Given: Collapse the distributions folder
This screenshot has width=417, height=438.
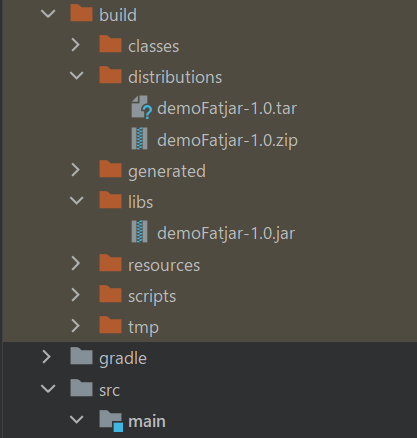Looking at the screenshot, I should coord(77,76).
